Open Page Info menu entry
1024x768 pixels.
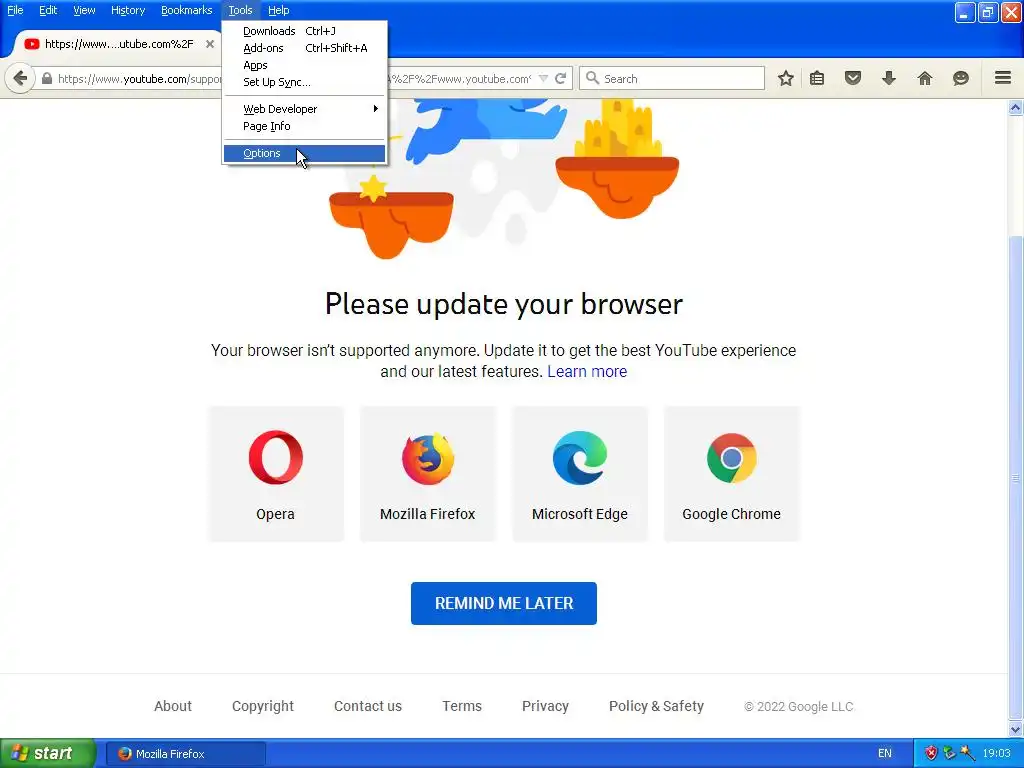pyautogui.click(x=304, y=126)
